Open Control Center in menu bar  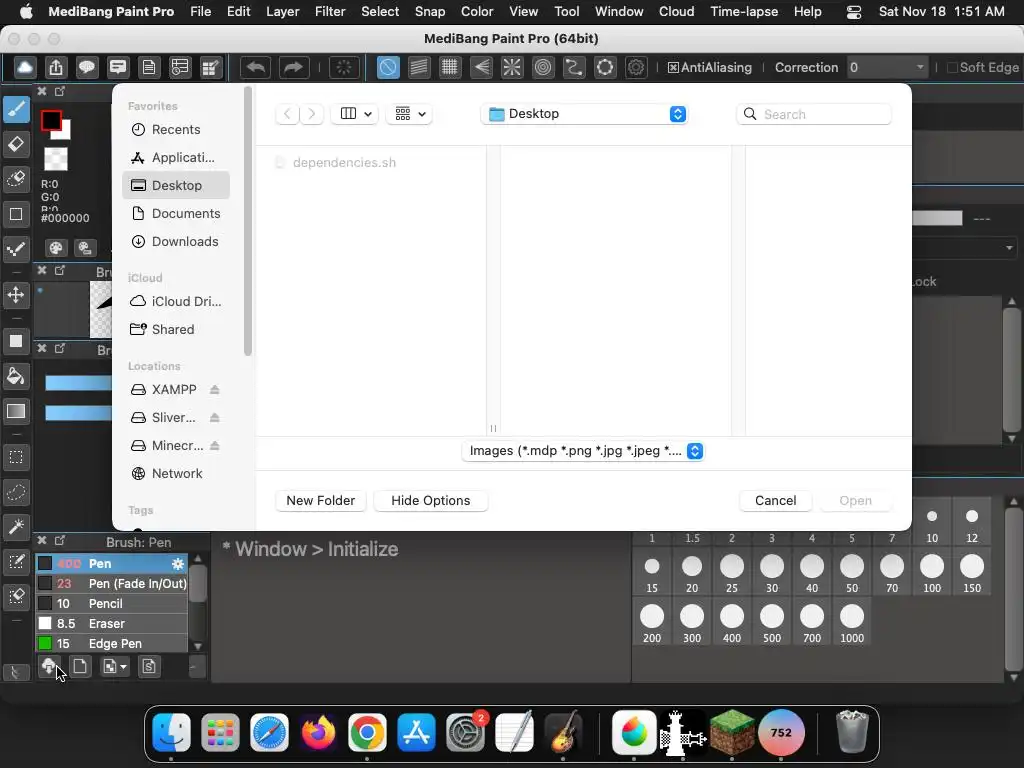[854, 12]
